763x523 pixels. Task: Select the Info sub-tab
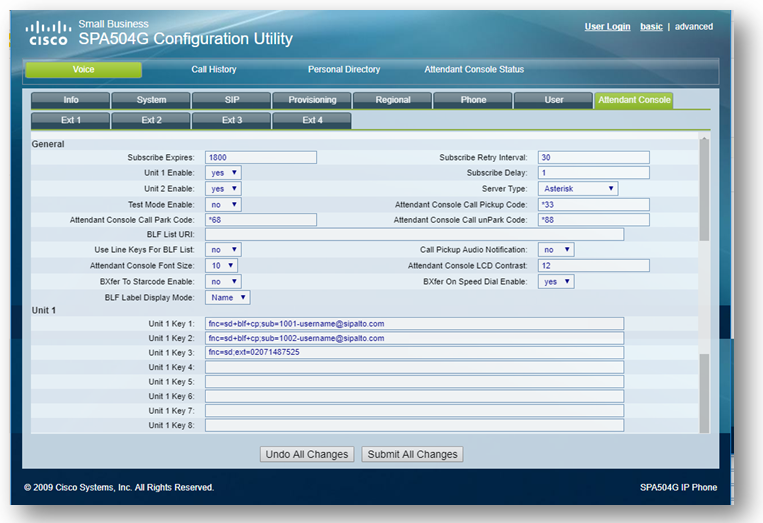tap(71, 100)
